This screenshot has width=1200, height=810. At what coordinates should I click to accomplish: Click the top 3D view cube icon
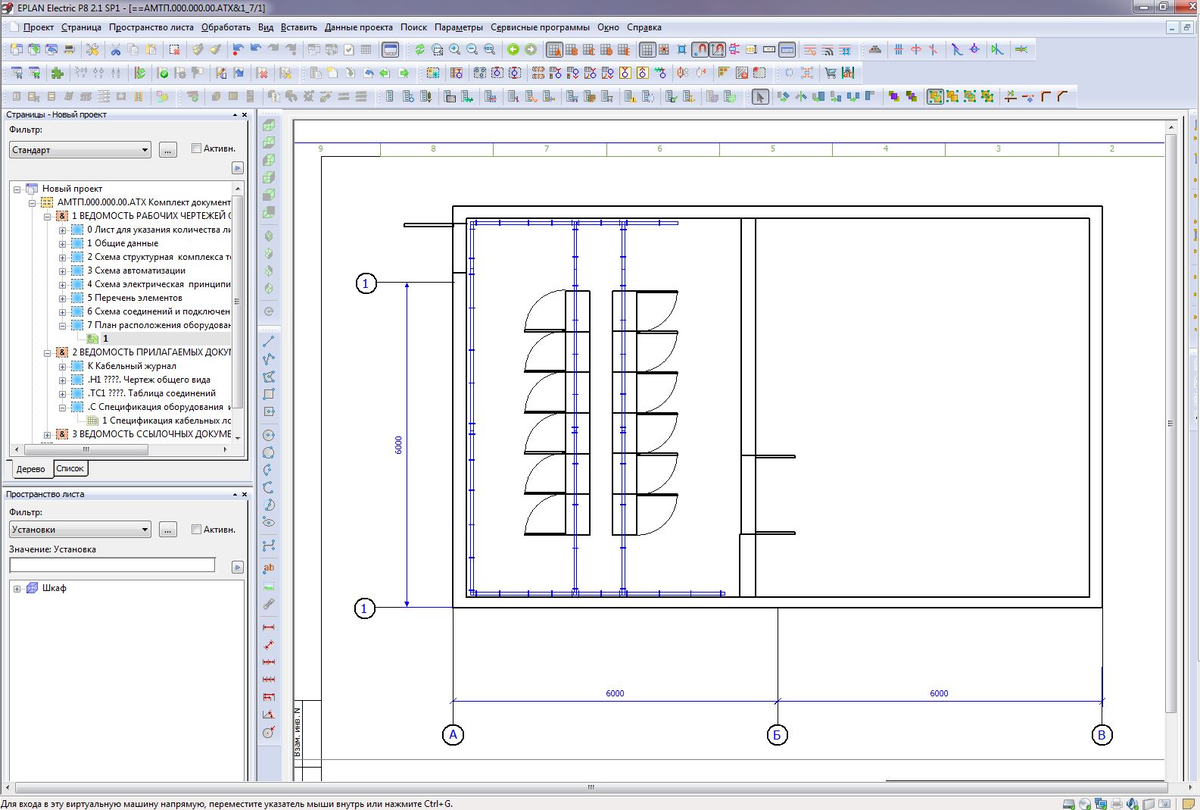click(x=268, y=125)
